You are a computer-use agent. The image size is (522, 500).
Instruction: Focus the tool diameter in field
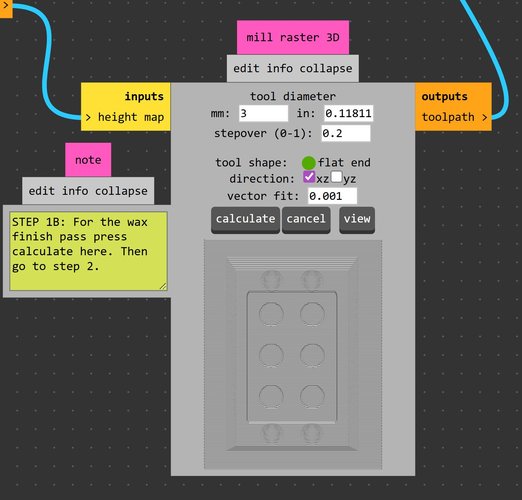pyautogui.click(x=348, y=113)
